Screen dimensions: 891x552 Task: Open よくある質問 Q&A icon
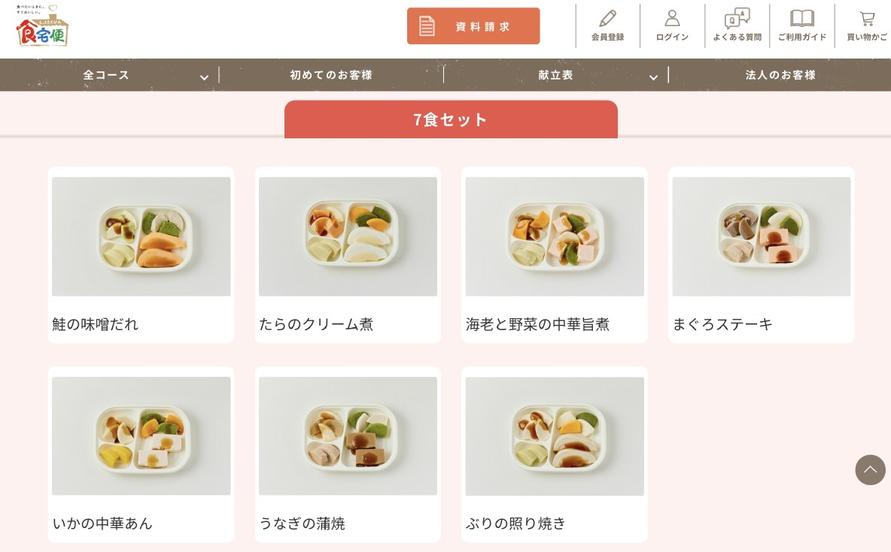coord(737,19)
